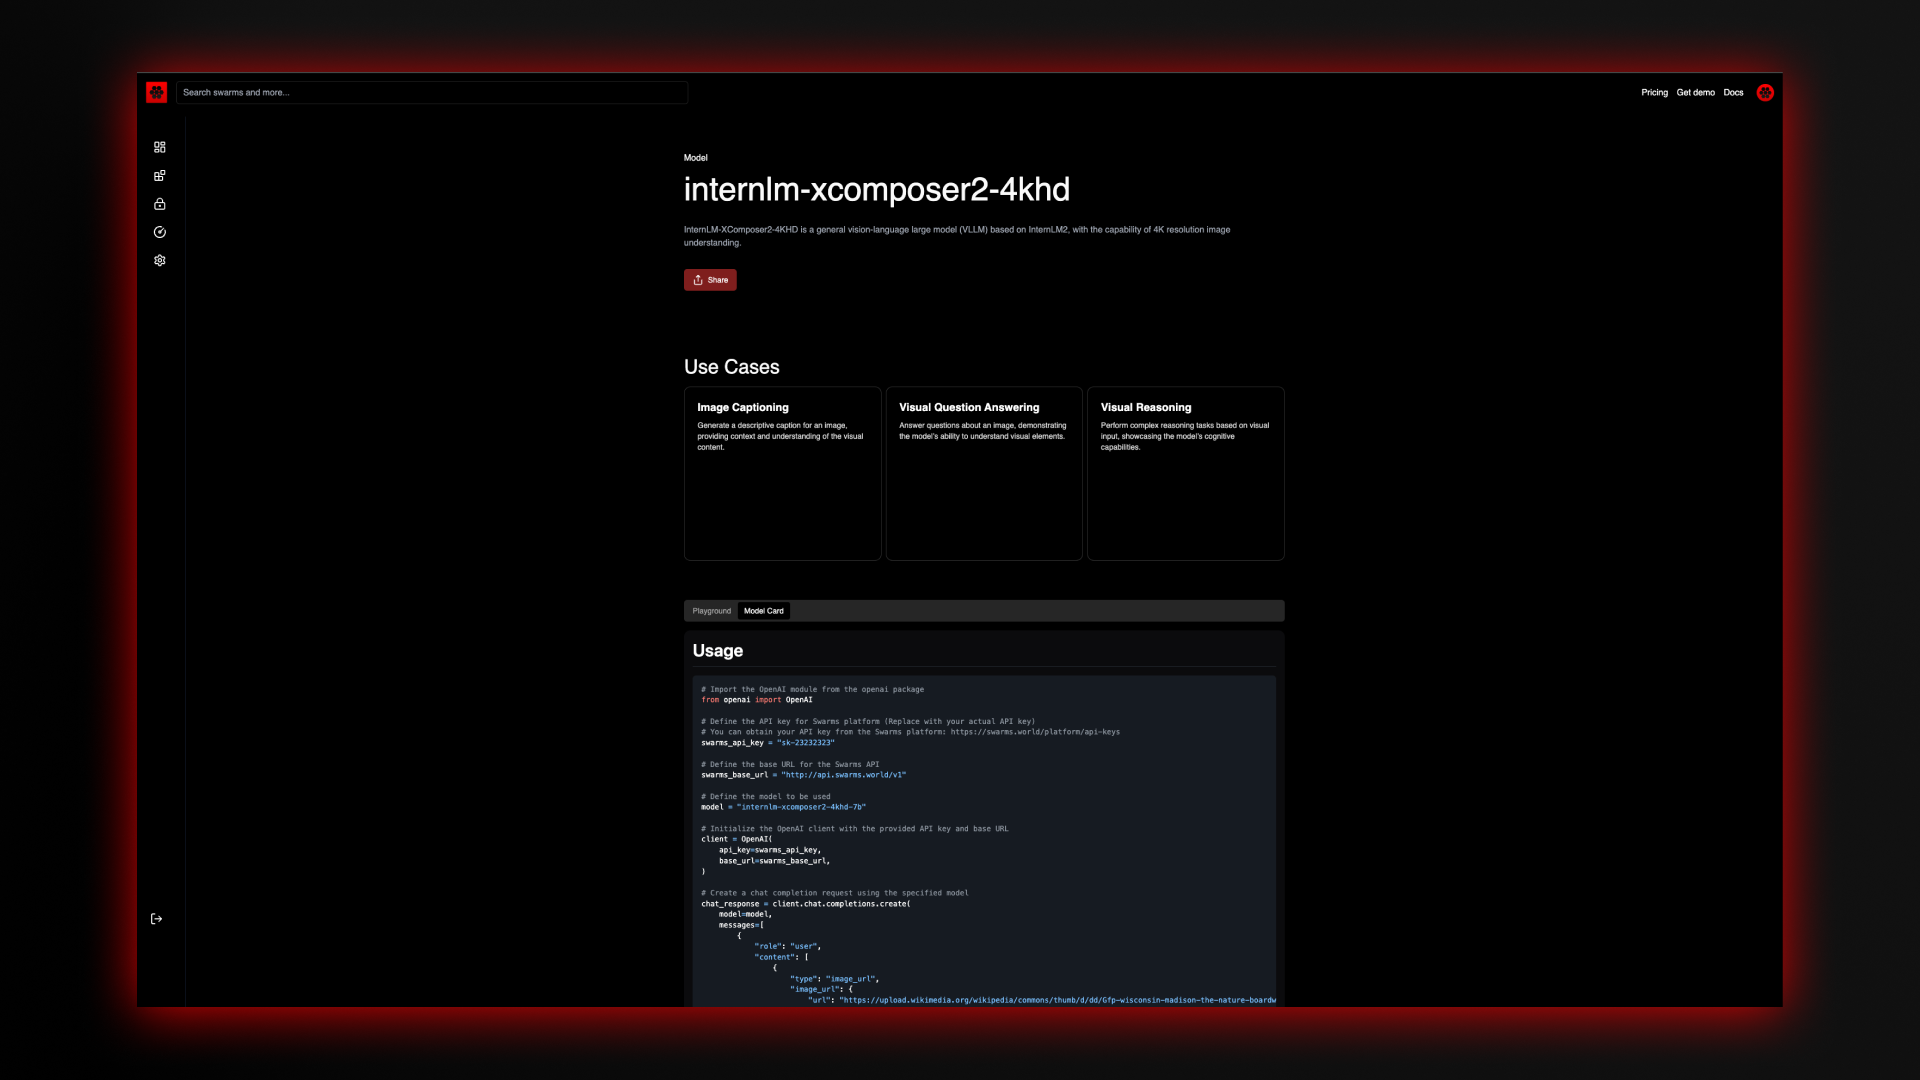1920x1080 pixels.
Task: Open the gauge usage icon in sidebar
Action: point(160,232)
